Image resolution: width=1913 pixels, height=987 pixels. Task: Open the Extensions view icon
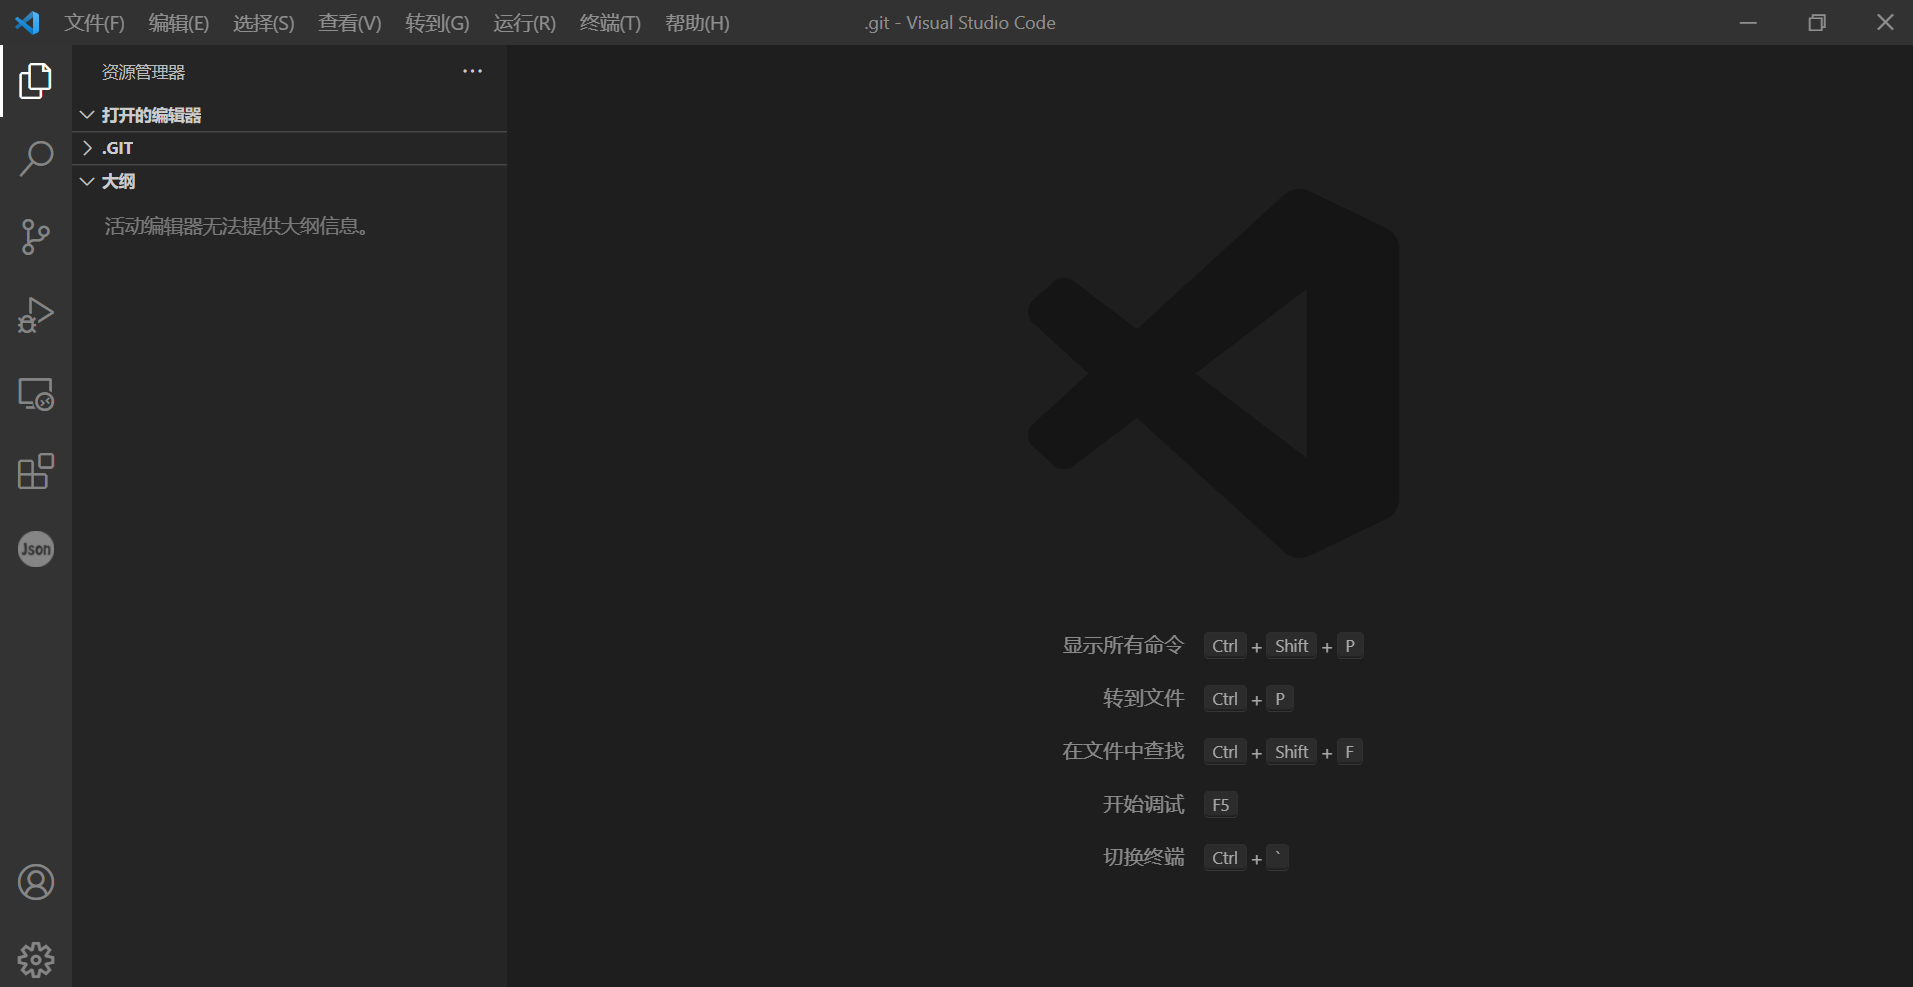[36, 471]
